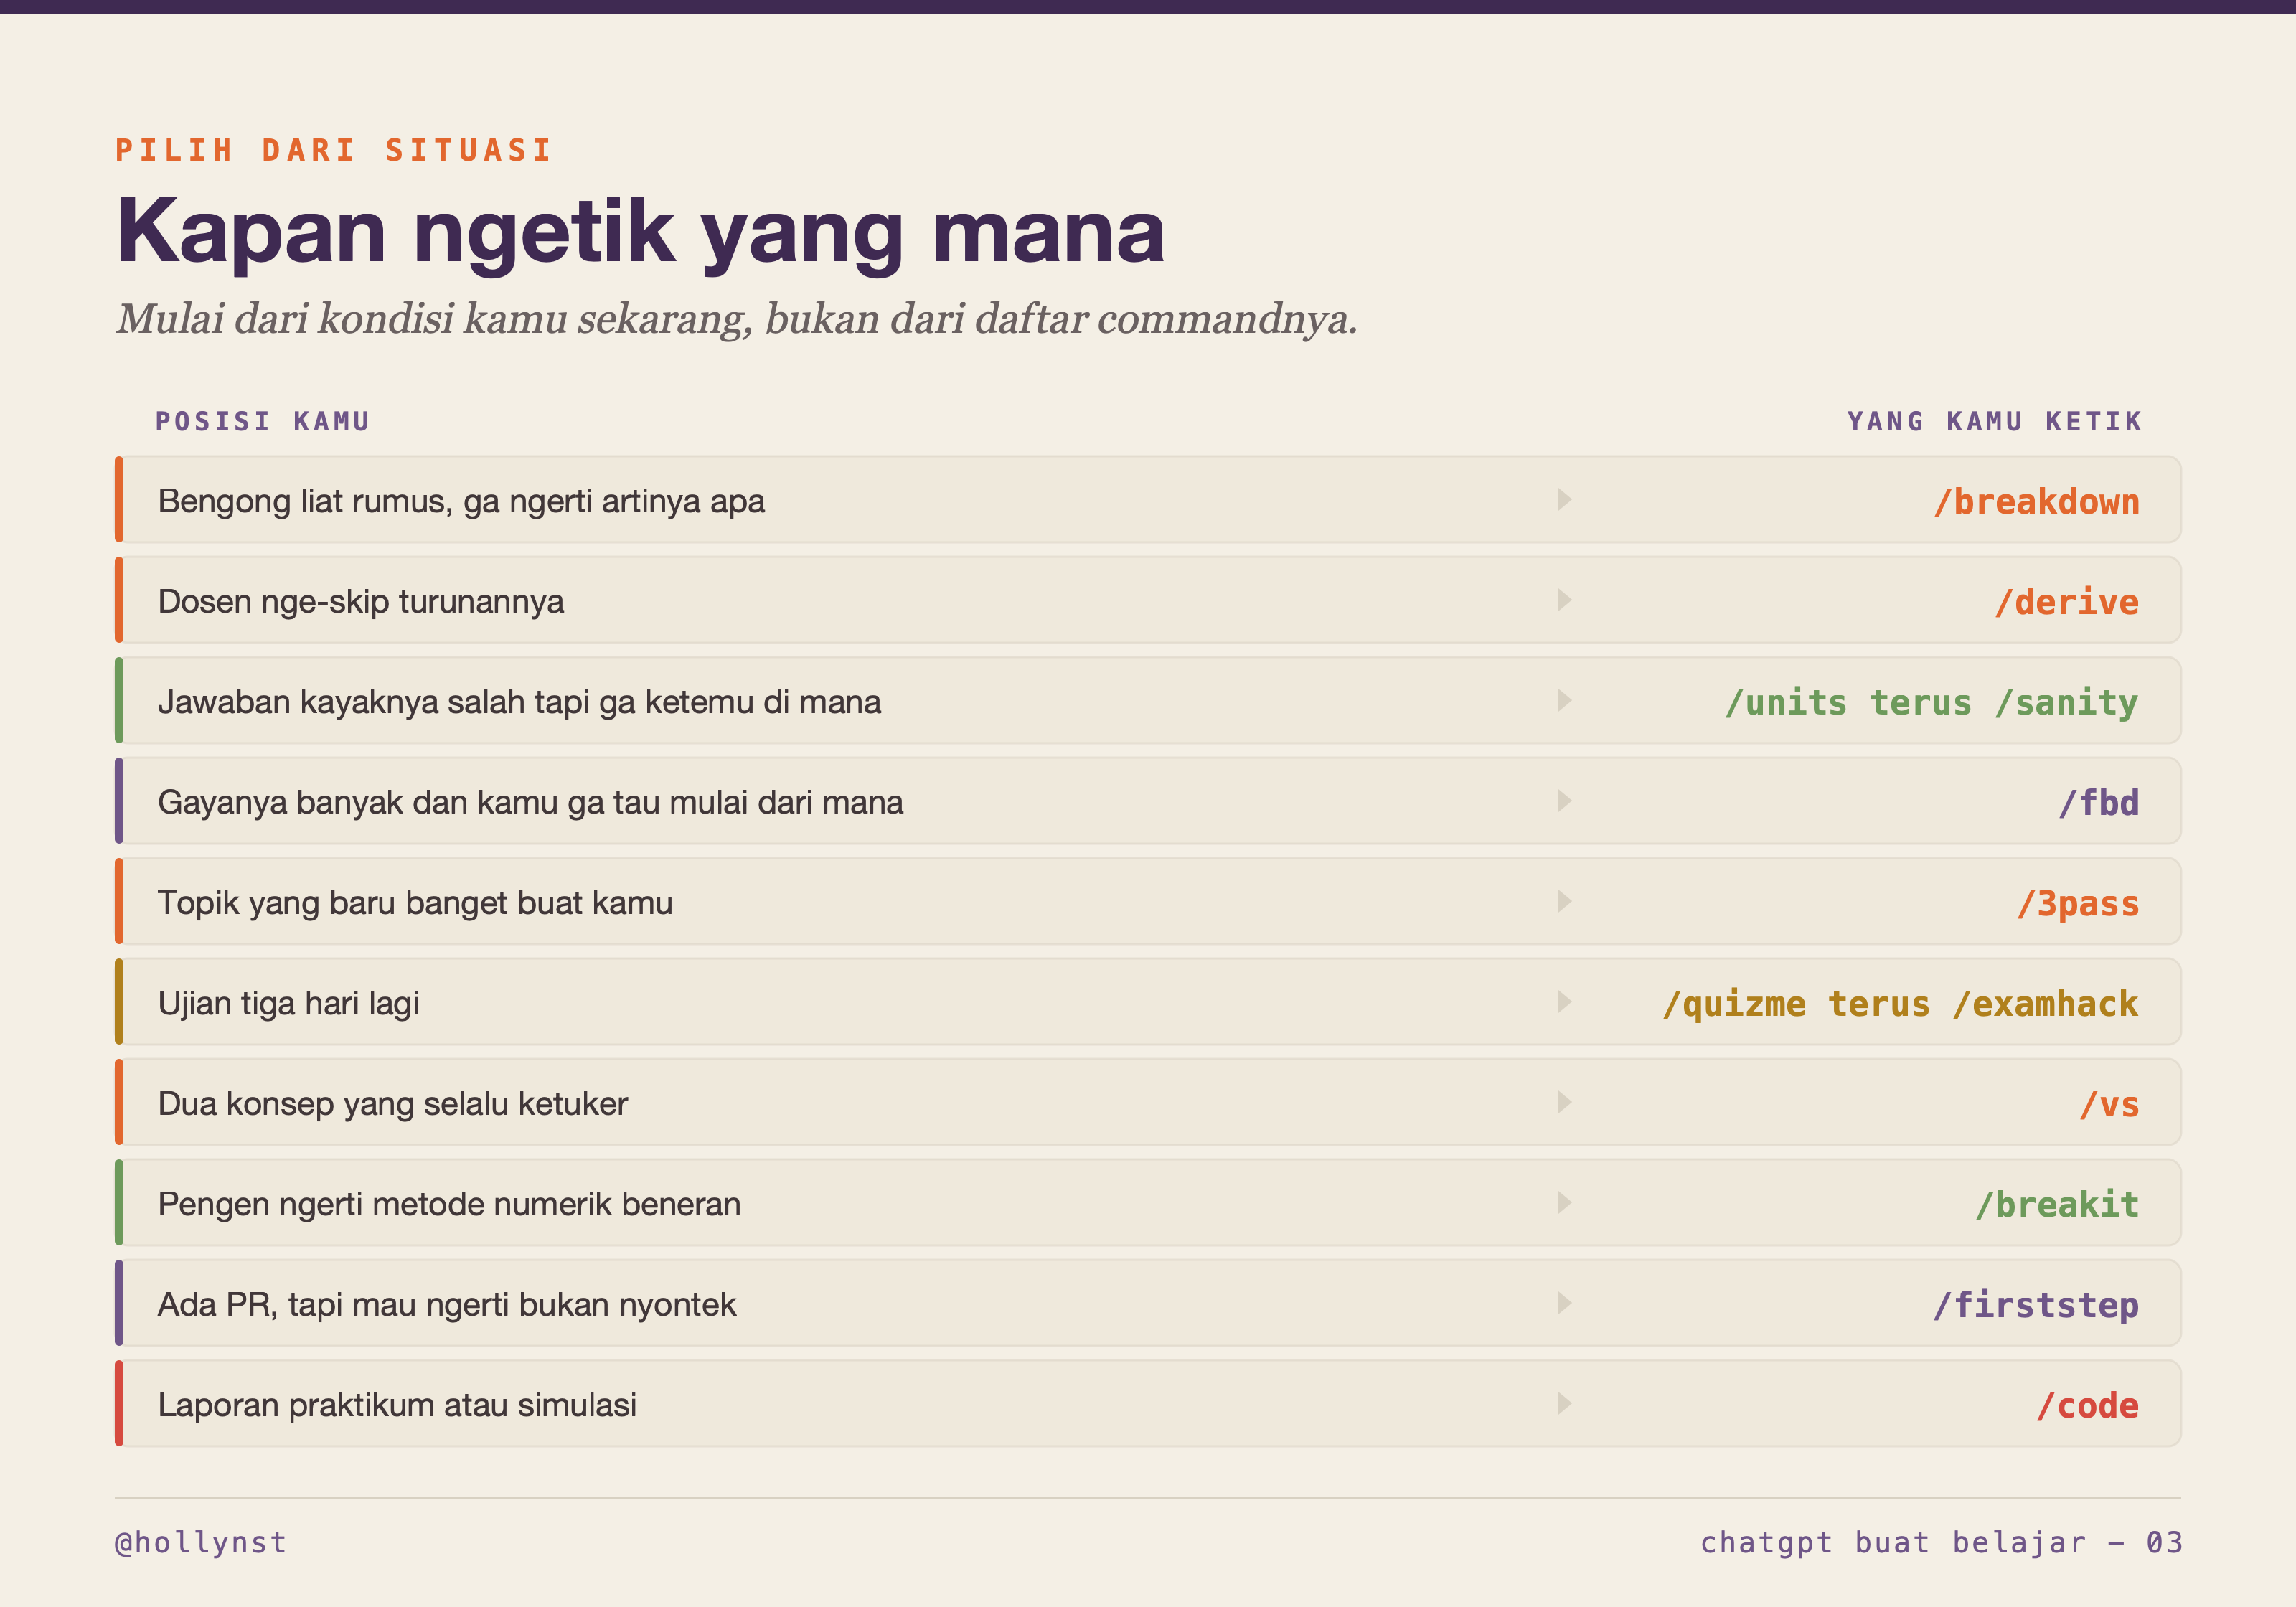The width and height of the screenshot is (2296, 1607).
Task: Click 'Jawaban kayaknya salah tapi ga ketemu di mana'
Action: point(519,702)
